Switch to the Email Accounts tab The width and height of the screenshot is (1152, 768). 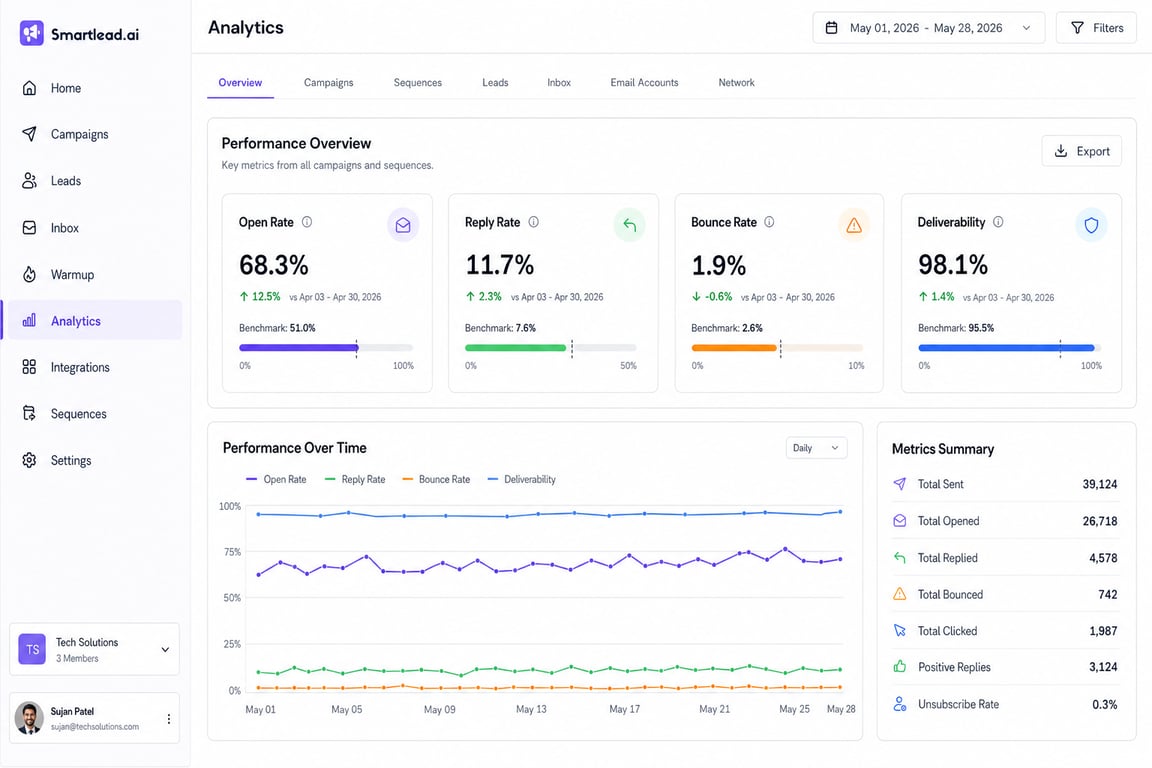(644, 82)
